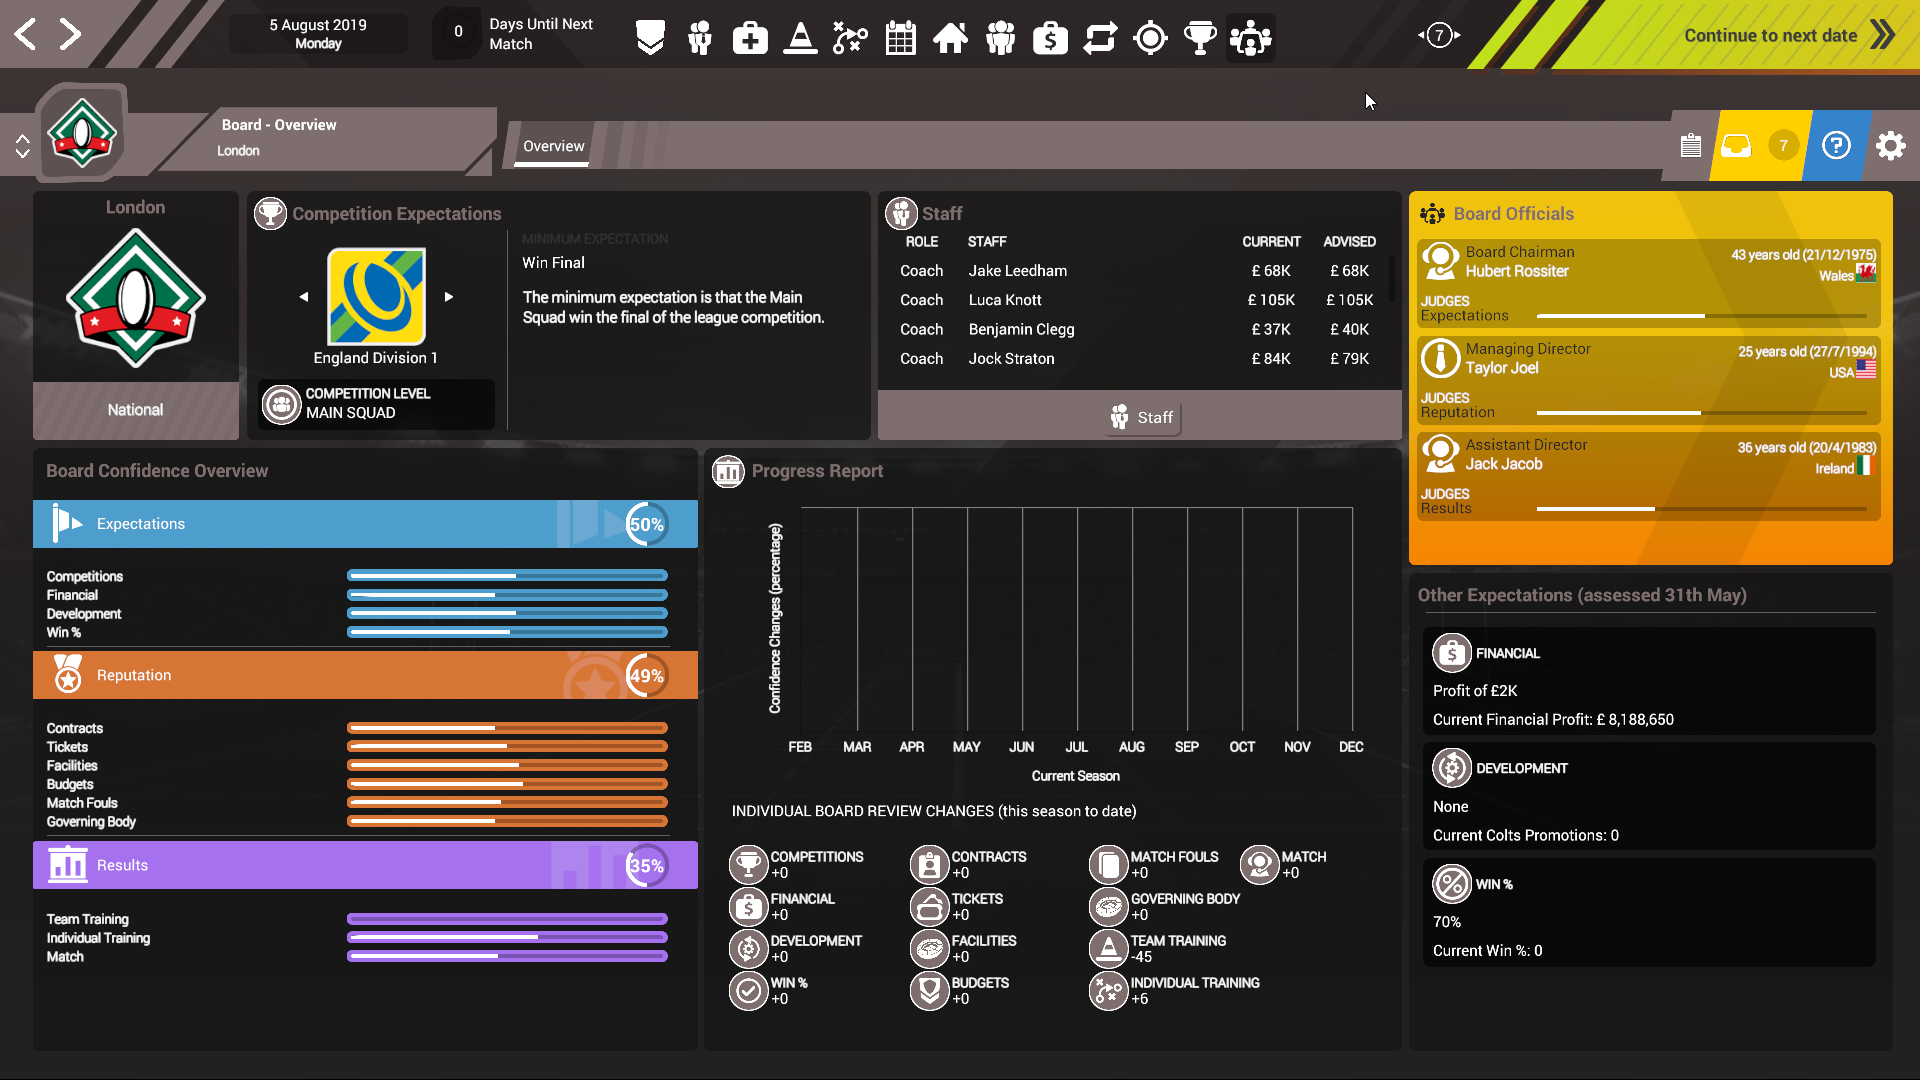Click the Financial expectation dollar icon
1920x1080 pixels.
coord(1451,653)
